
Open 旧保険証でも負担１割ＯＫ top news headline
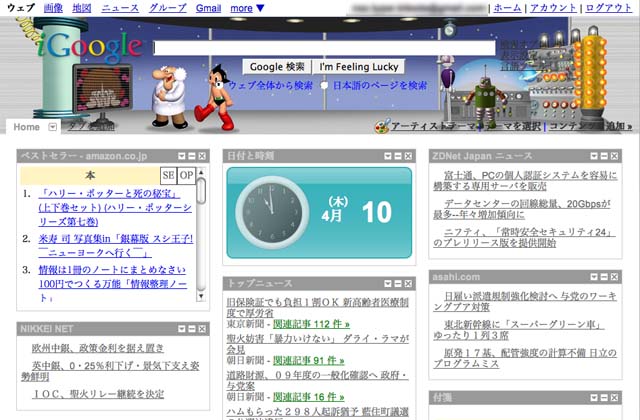[x=318, y=307]
